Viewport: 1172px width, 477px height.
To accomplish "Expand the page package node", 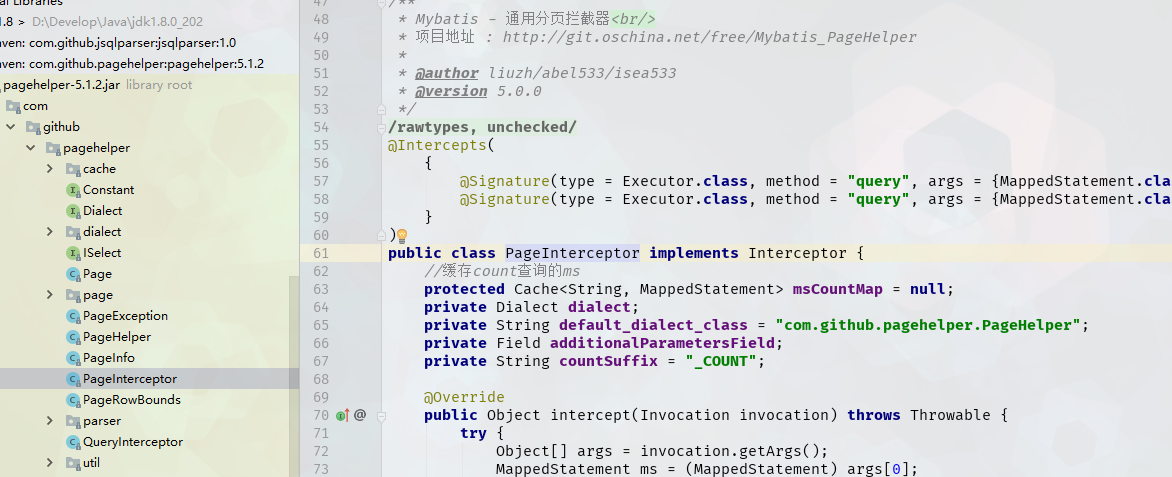I will click(x=50, y=295).
